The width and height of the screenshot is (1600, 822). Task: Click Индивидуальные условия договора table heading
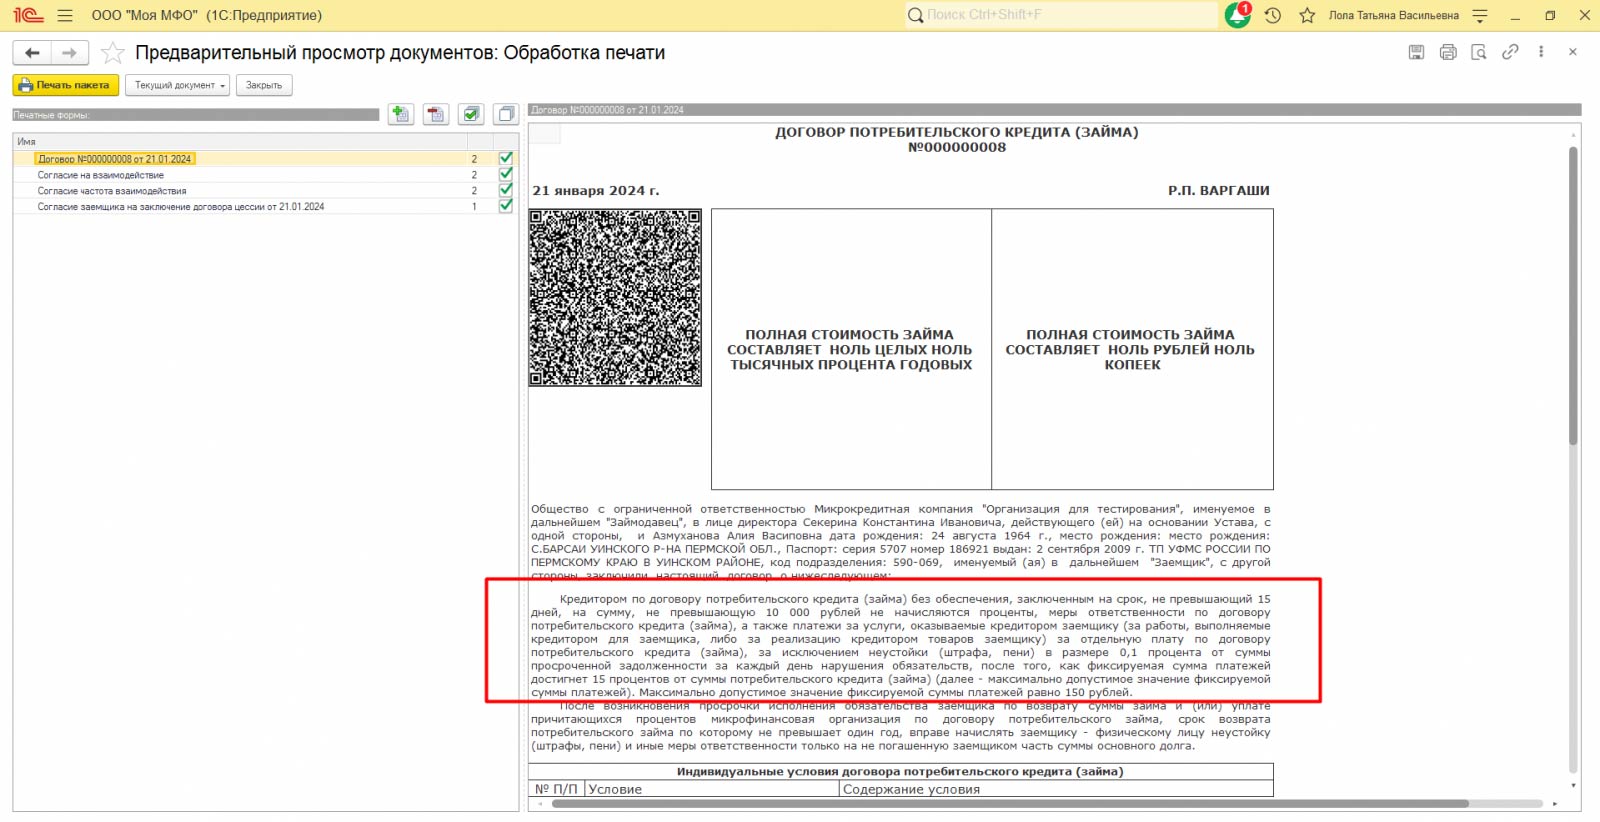[x=900, y=772]
